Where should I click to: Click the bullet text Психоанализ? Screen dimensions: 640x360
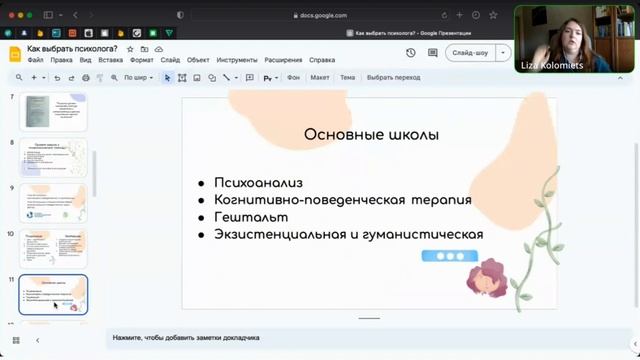pos(258,182)
